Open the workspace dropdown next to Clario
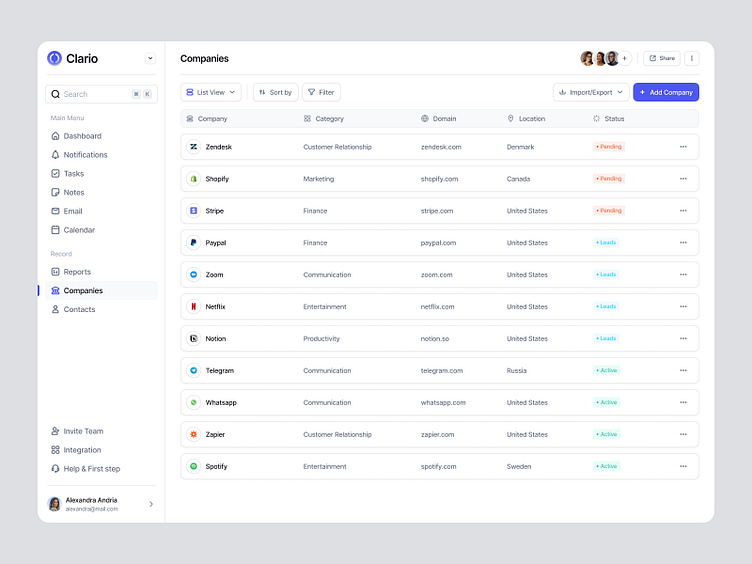The image size is (752, 564). coord(150,59)
